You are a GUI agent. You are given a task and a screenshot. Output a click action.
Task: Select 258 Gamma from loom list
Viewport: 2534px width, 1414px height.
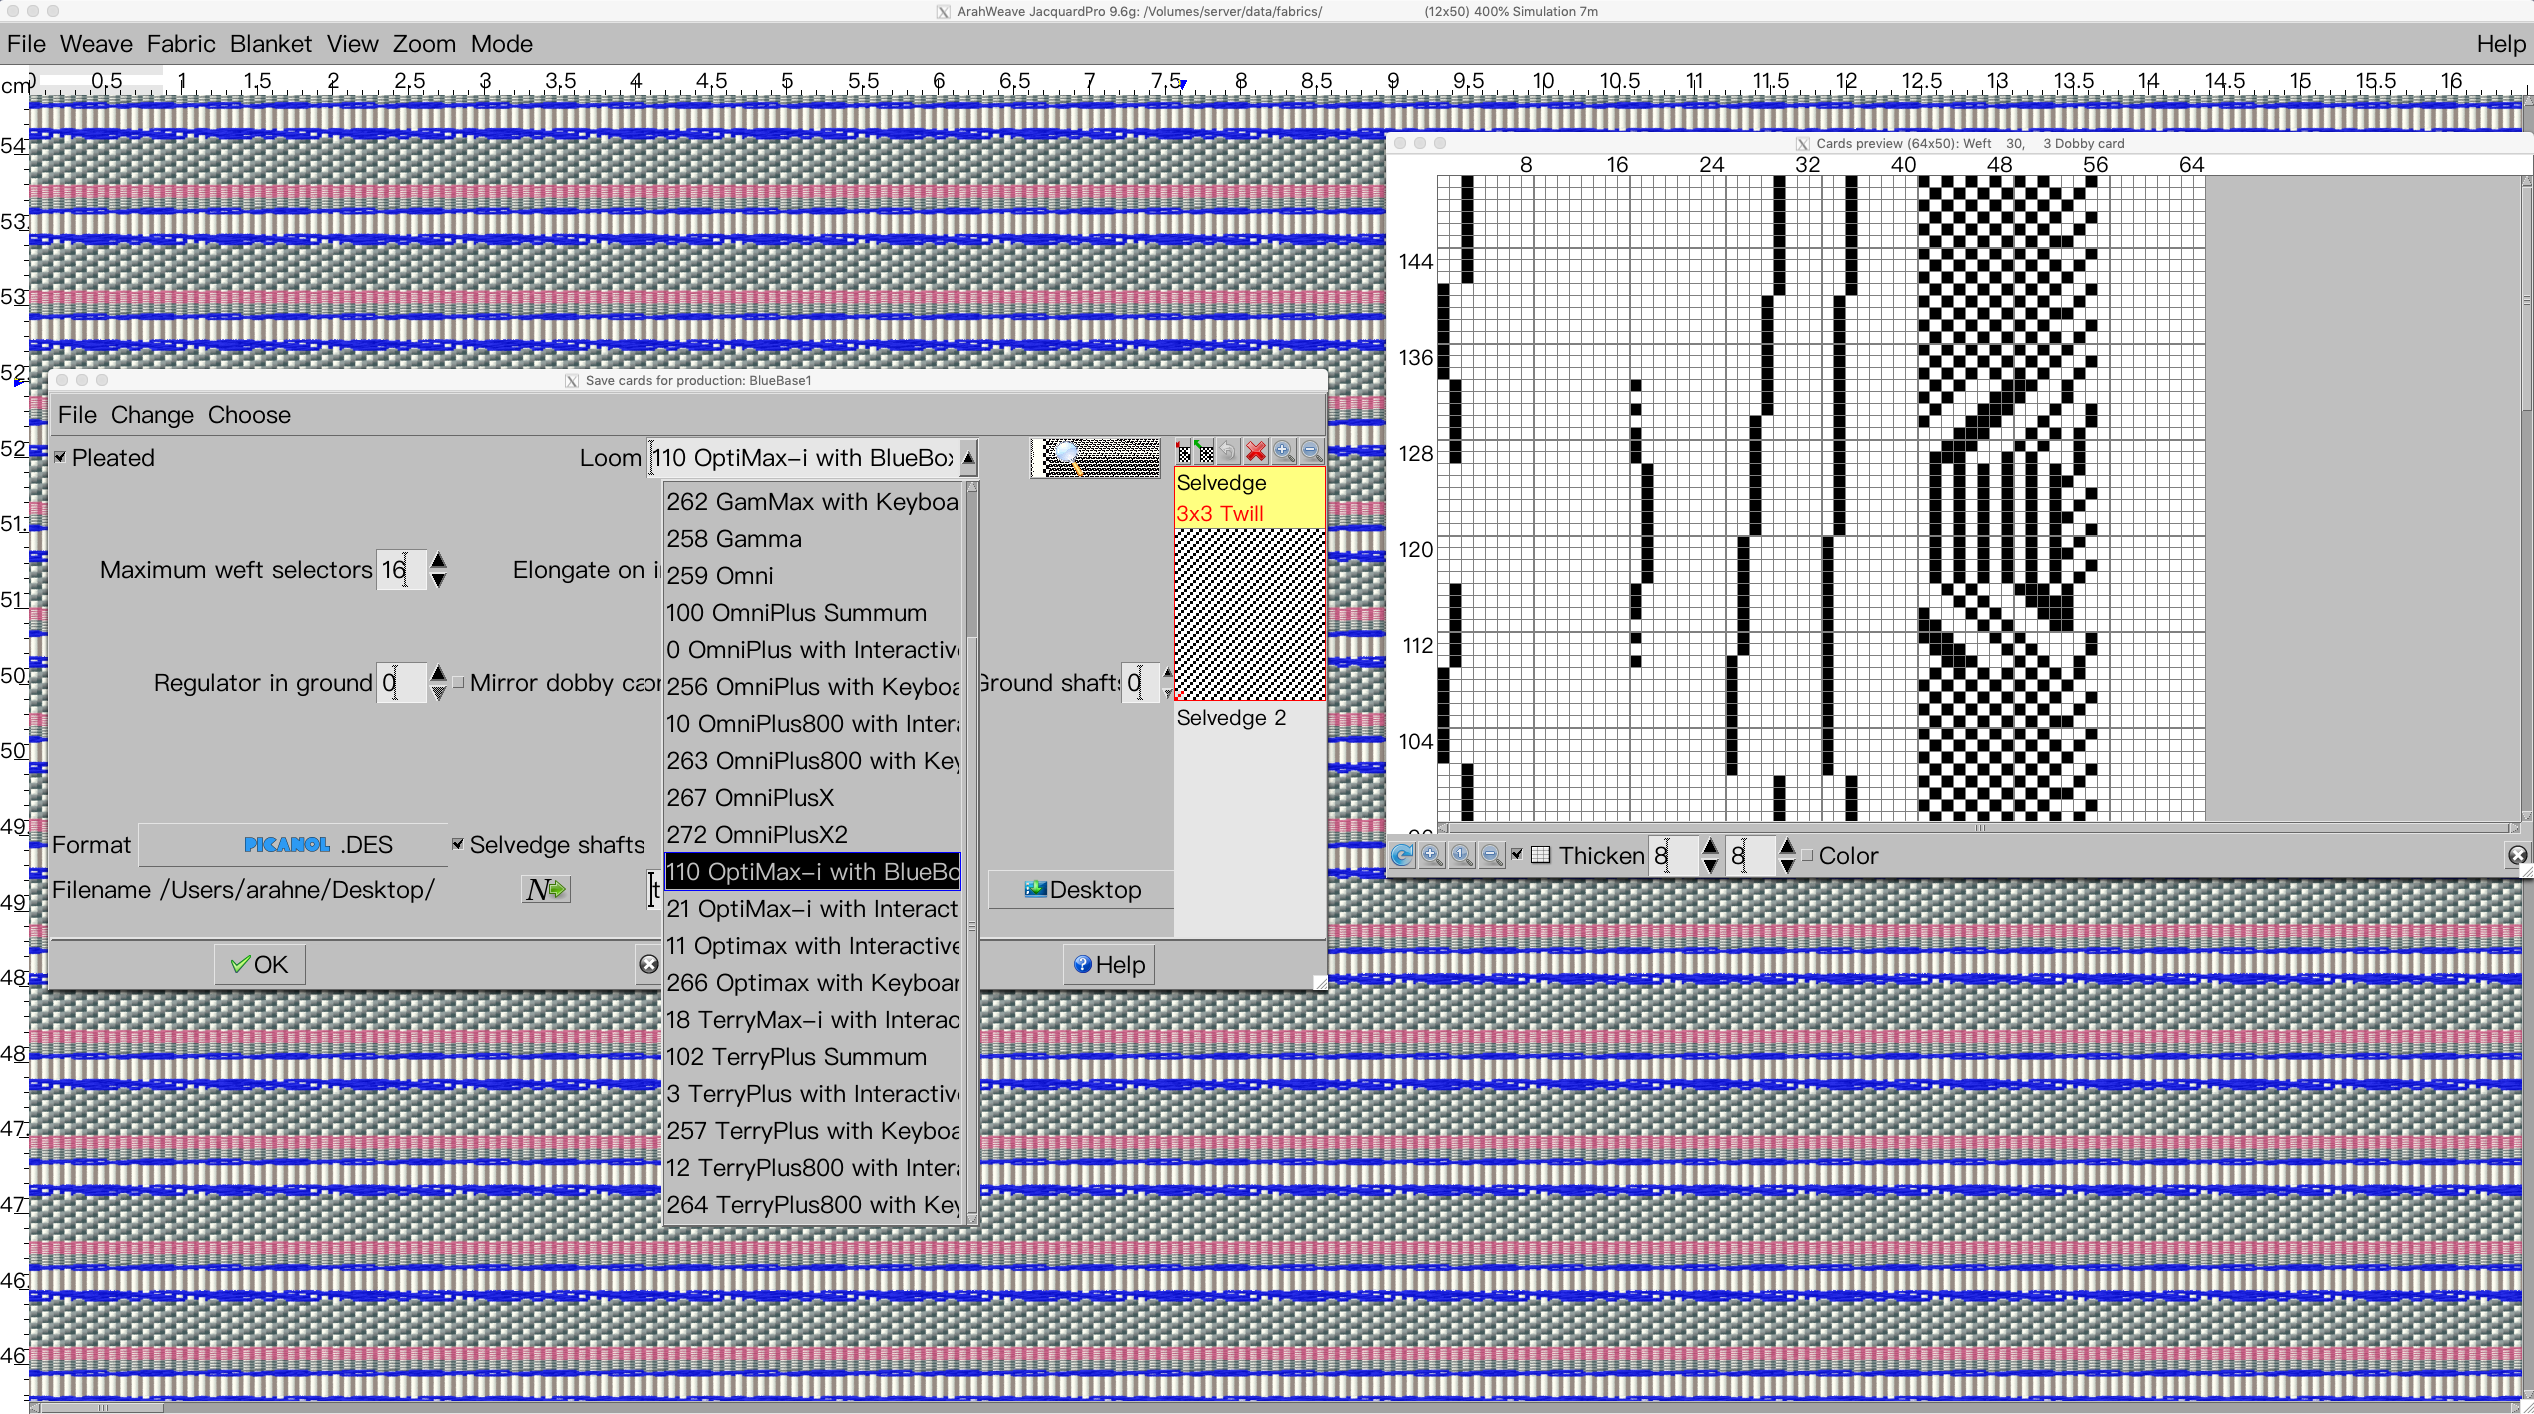[x=812, y=538]
